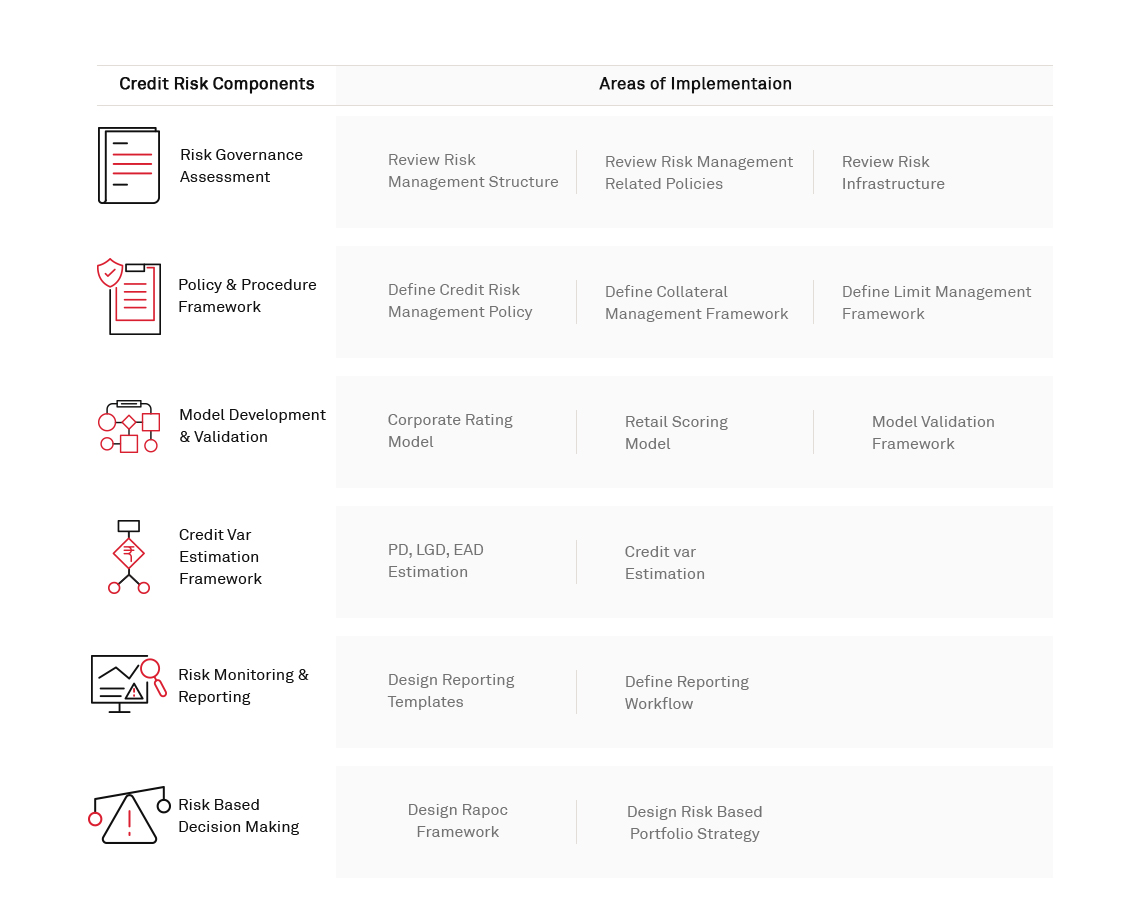Click the Risk Based Decision warning scale icon
Image resolution: width=1140 pixels, height=924 pixels.
(x=129, y=815)
